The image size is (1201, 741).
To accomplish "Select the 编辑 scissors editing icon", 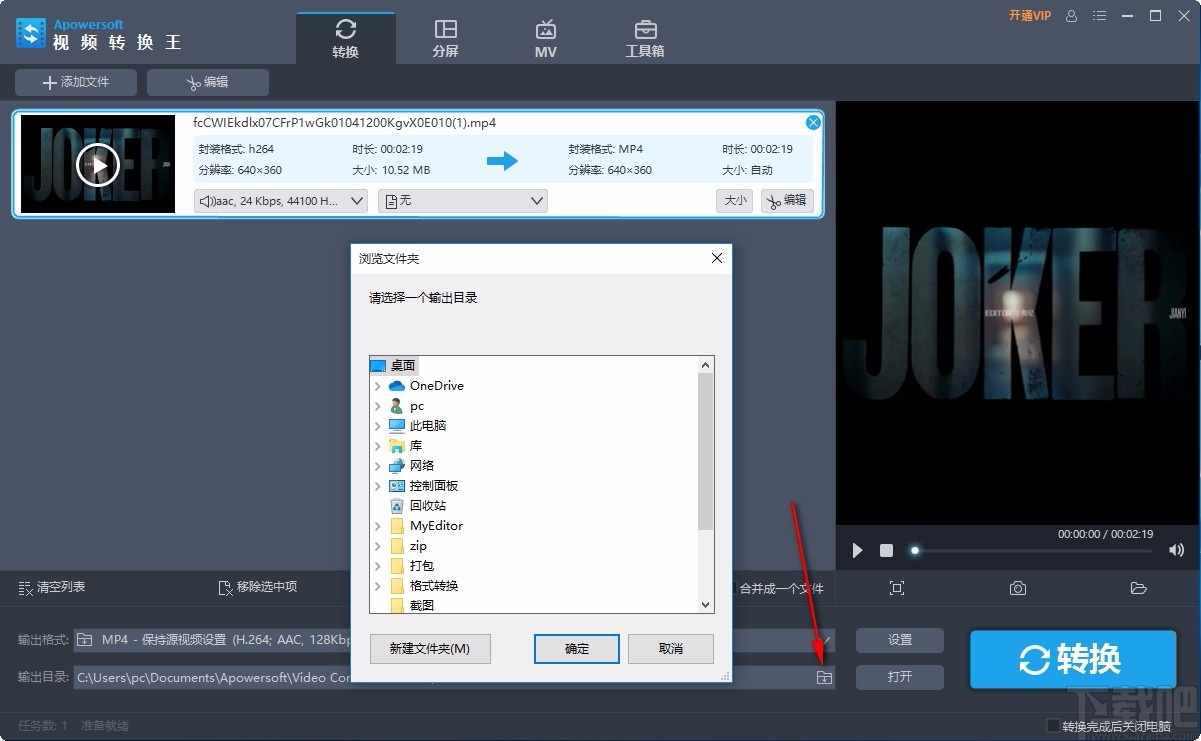I will point(196,82).
